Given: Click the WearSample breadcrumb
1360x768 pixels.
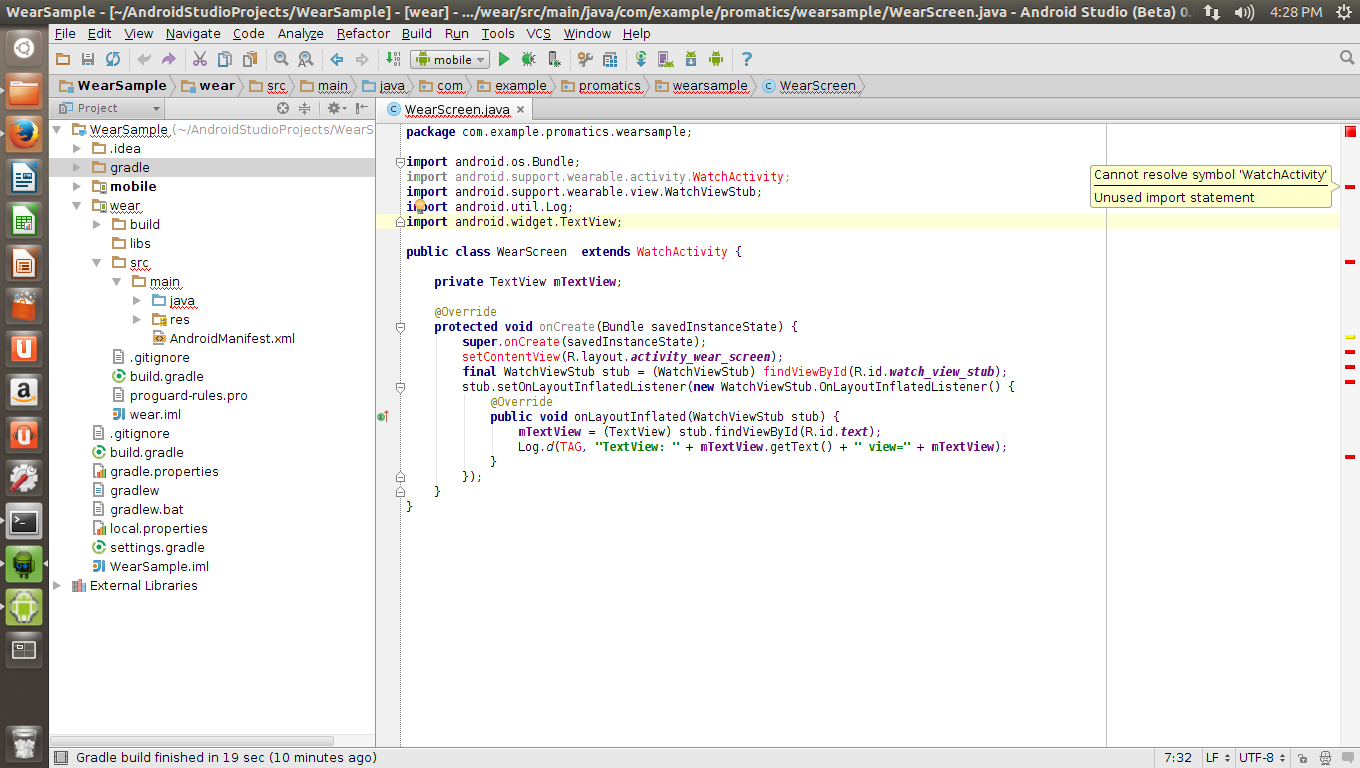Looking at the screenshot, I should [x=112, y=86].
